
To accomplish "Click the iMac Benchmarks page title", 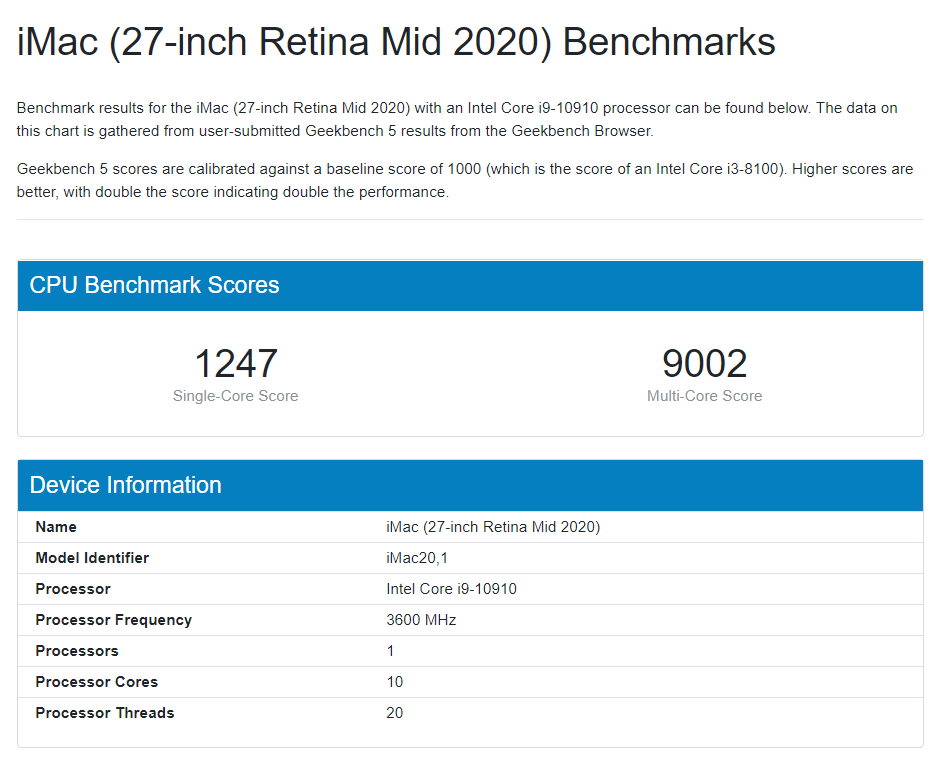I will pyautogui.click(x=396, y=42).
